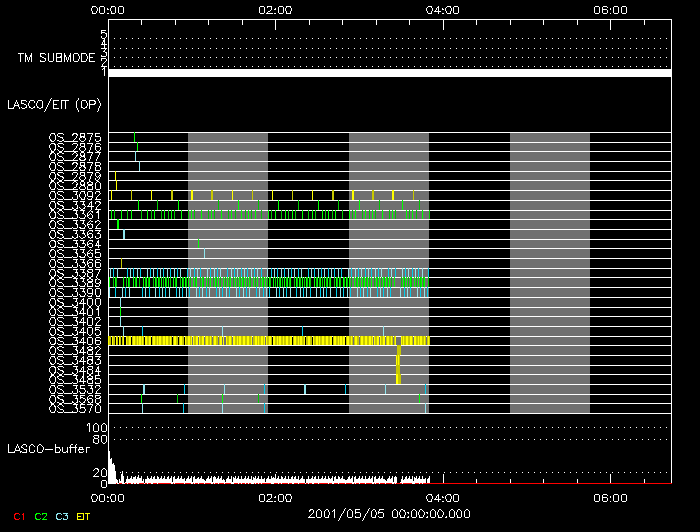Click the top axis 04:00 label
Image resolution: width=700 pixels, height=532 pixels.
coord(442,10)
